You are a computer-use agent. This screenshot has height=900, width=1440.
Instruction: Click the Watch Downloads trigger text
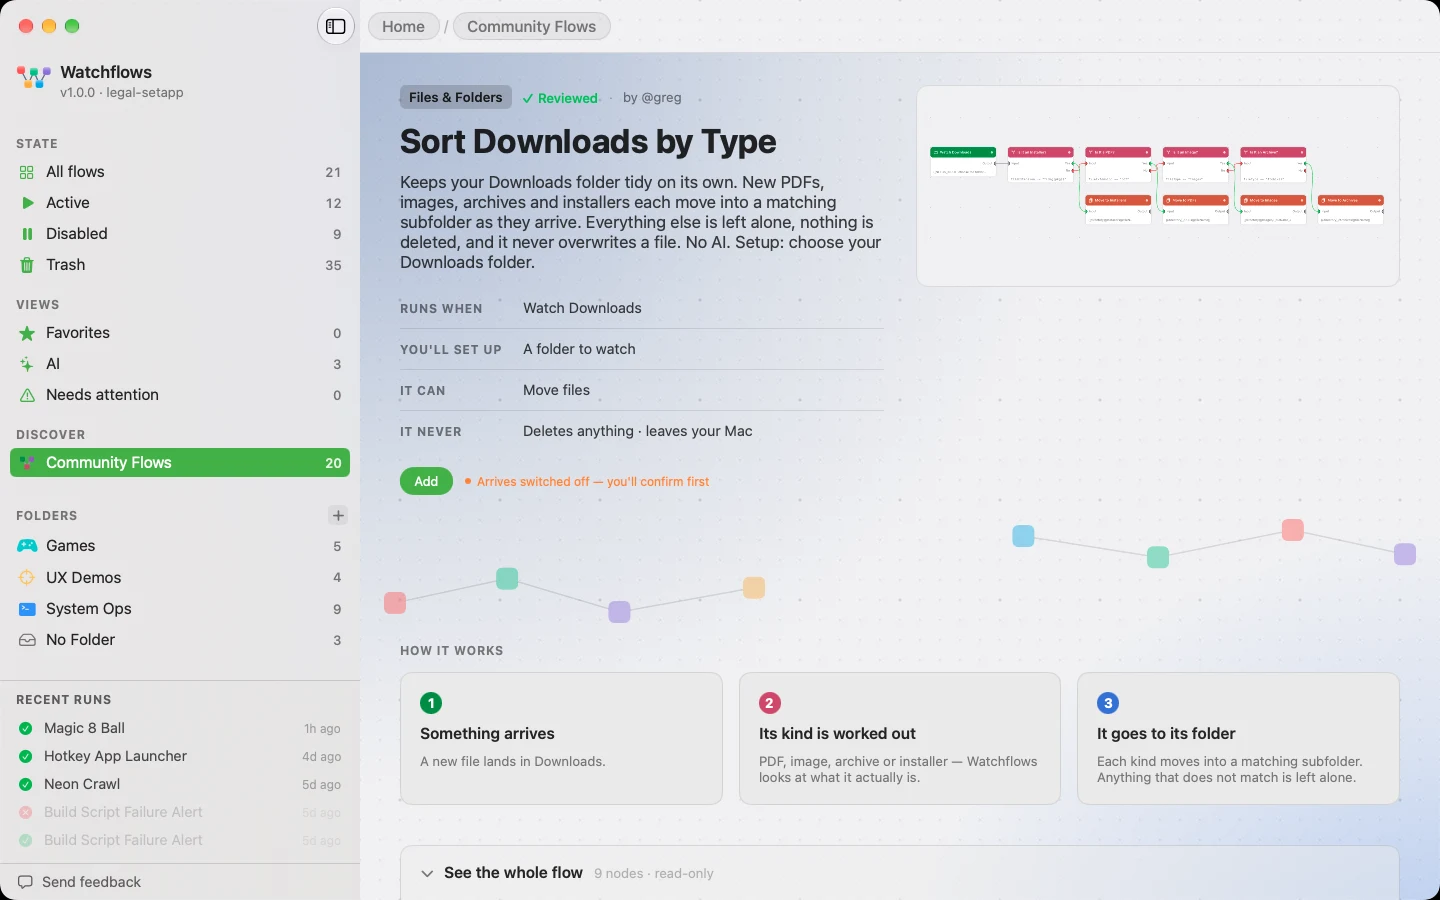(x=582, y=308)
